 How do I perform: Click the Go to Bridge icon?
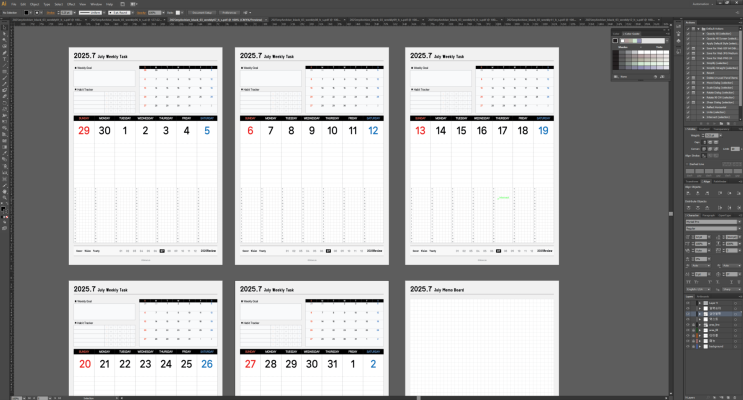(x=122, y=4)
